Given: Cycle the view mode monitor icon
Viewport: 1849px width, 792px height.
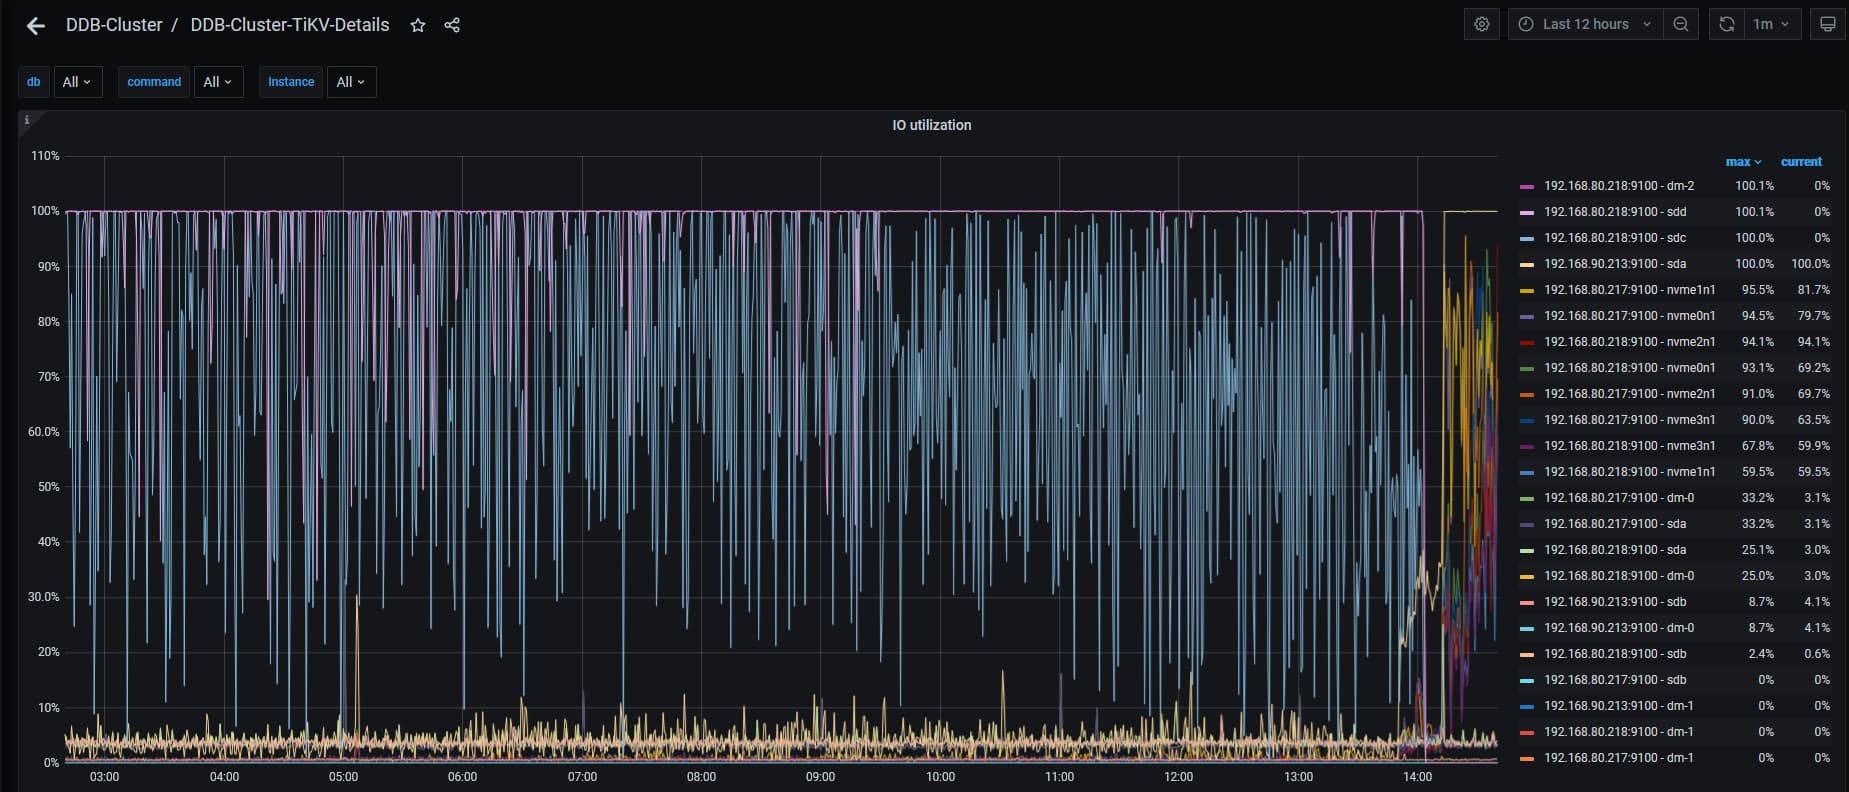Looking at the screenshot, I should pyautogui.click(x=1827, y=24).
